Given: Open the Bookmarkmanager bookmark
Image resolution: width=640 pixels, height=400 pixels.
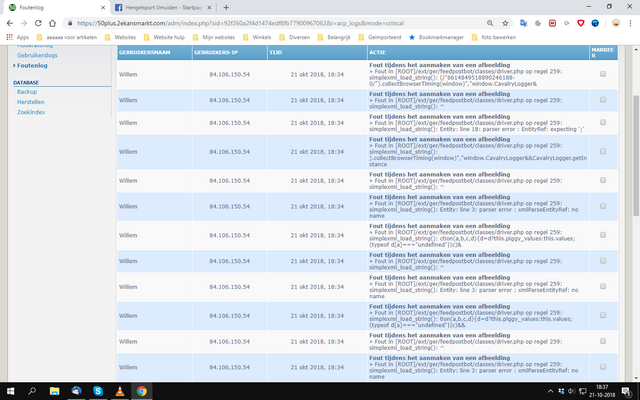Looking at the screenshot, I should 436,37.
